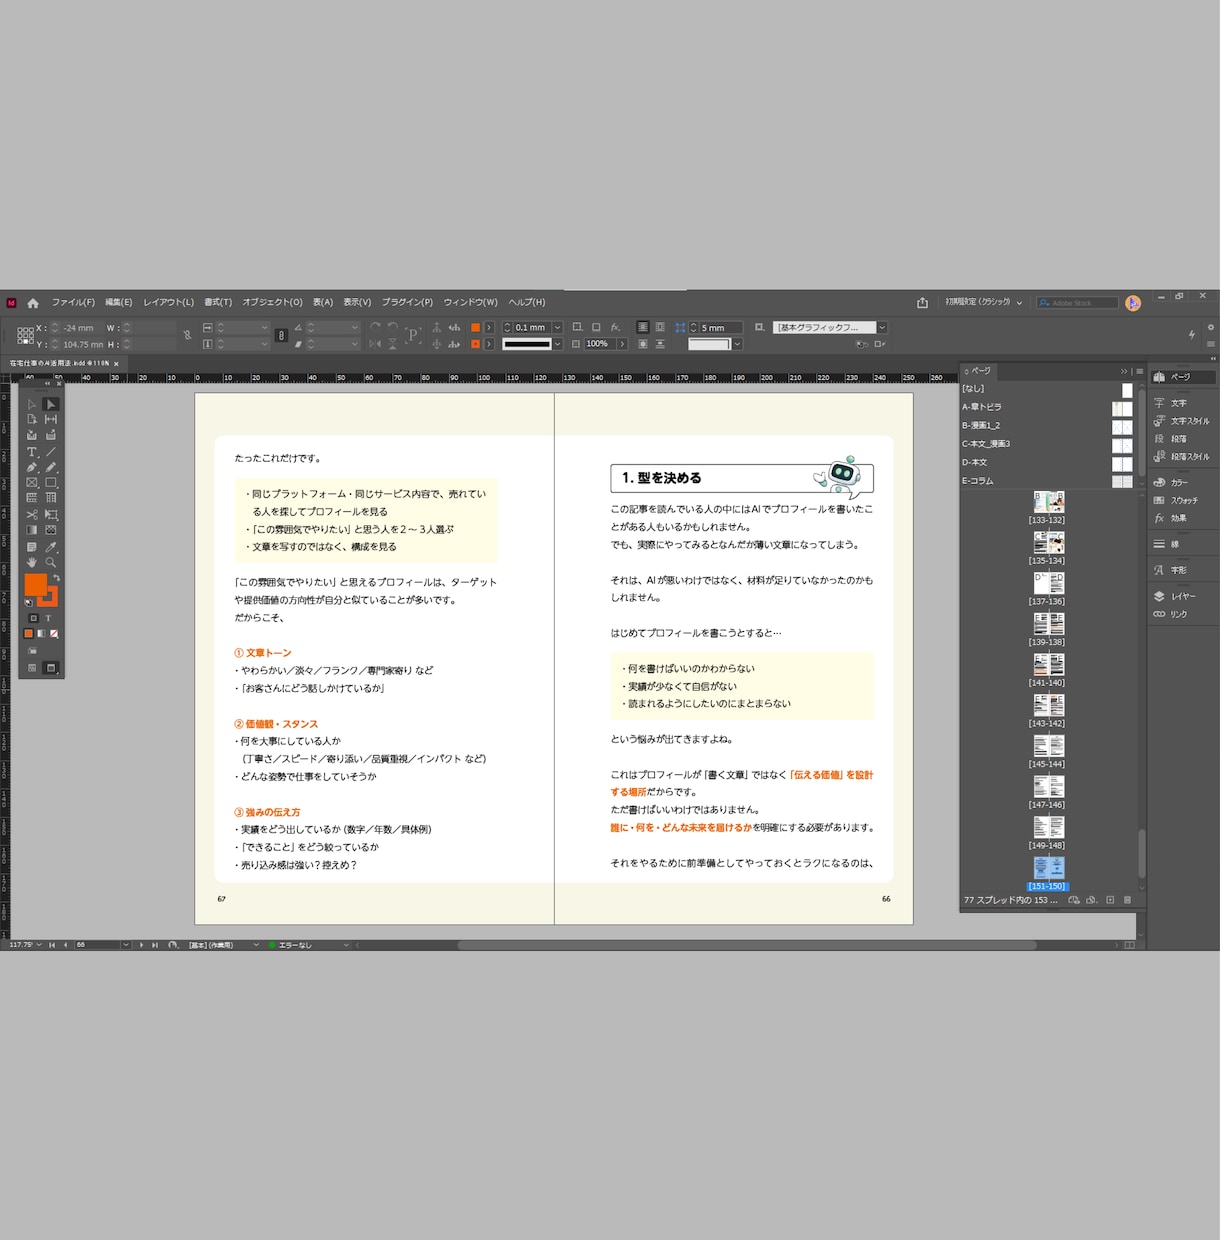Open the スウォッチ panel
The image size is (1220, 1240).
1182,500
